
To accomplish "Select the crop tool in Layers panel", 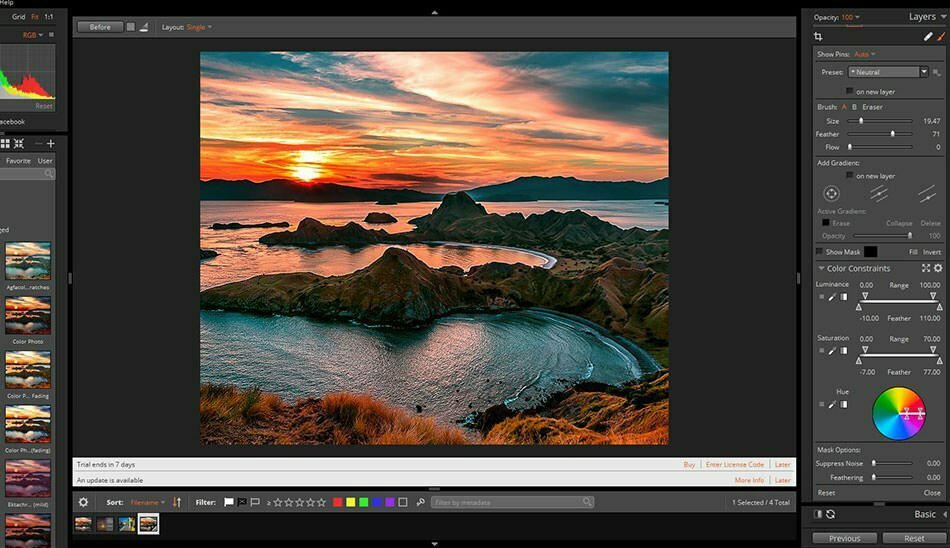I will coord(819,37).
